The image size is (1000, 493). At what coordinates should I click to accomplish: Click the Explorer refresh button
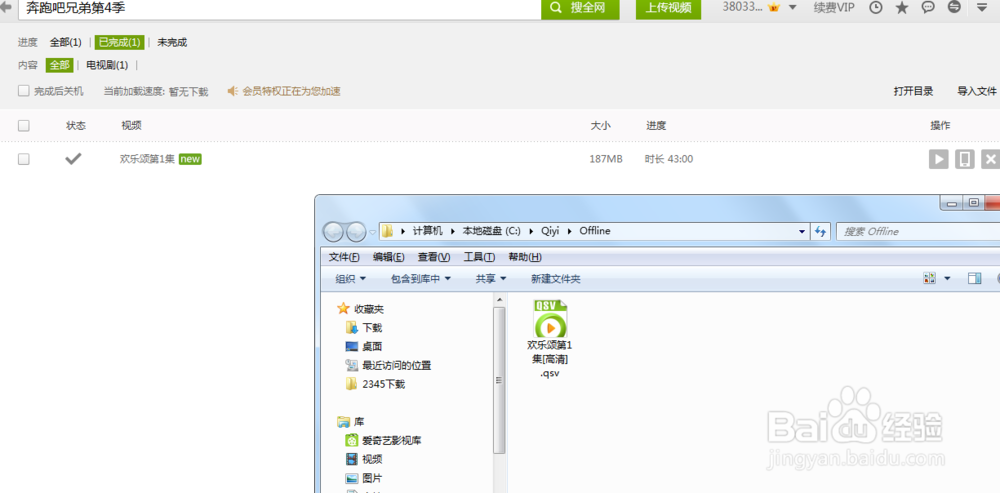point(820,232)
